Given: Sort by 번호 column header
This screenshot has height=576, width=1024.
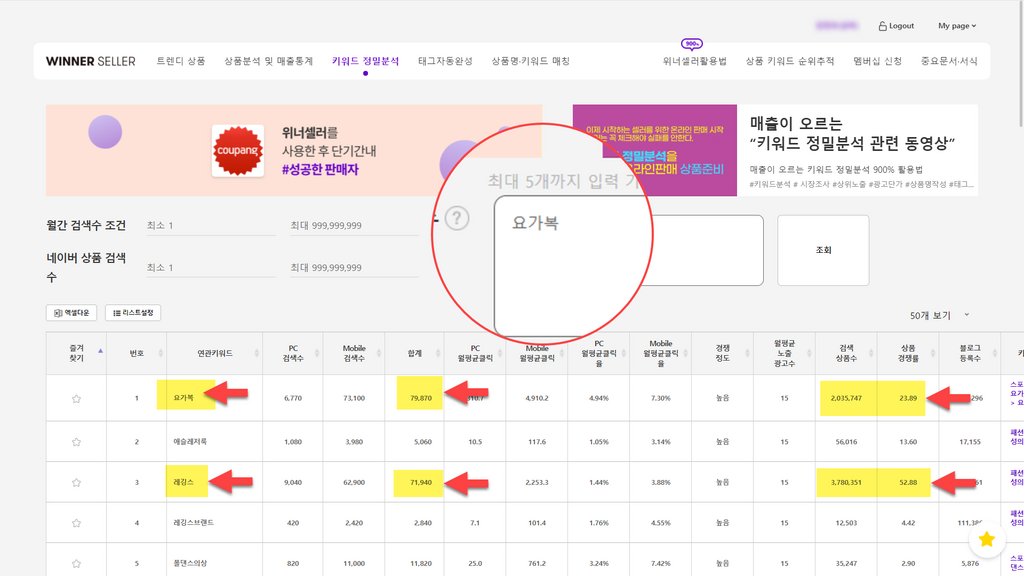Looking at the screenshot, I should [x=136, y=353].
